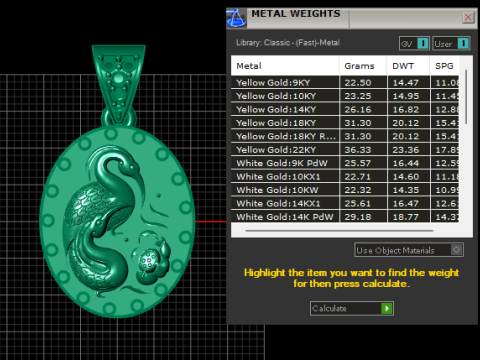Click the horizontal scrollbar below metals table

pyautogui.click(x=339, y=230)
